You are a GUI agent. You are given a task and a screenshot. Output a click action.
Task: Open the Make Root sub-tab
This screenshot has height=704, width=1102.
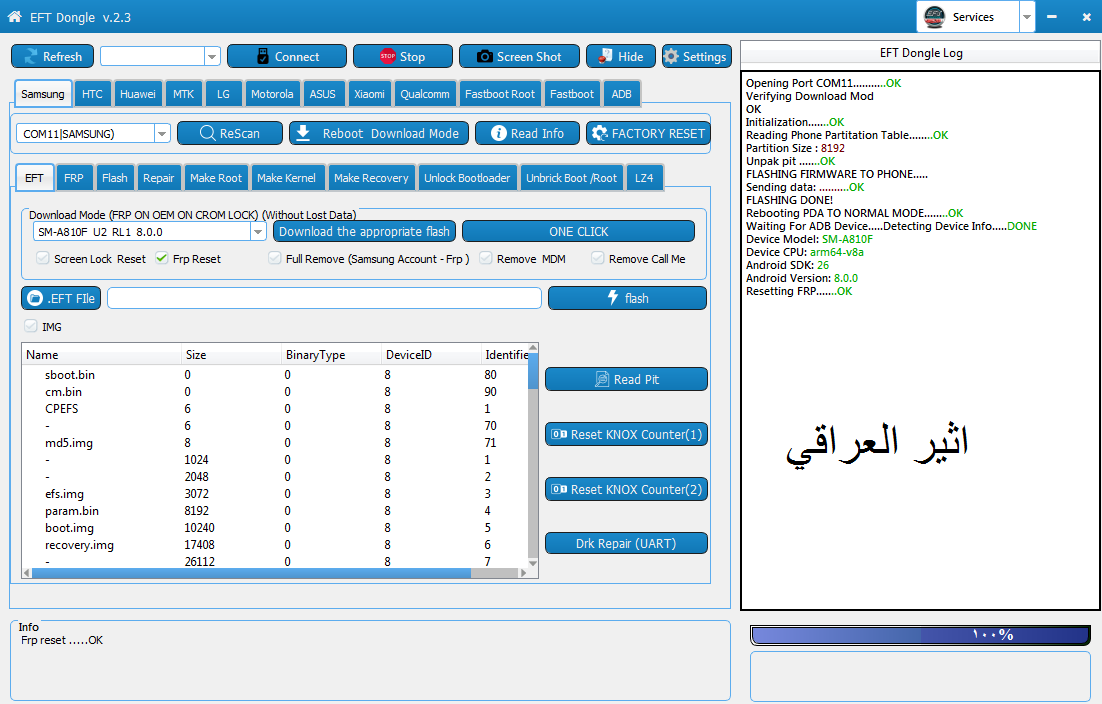coord(216,178)
